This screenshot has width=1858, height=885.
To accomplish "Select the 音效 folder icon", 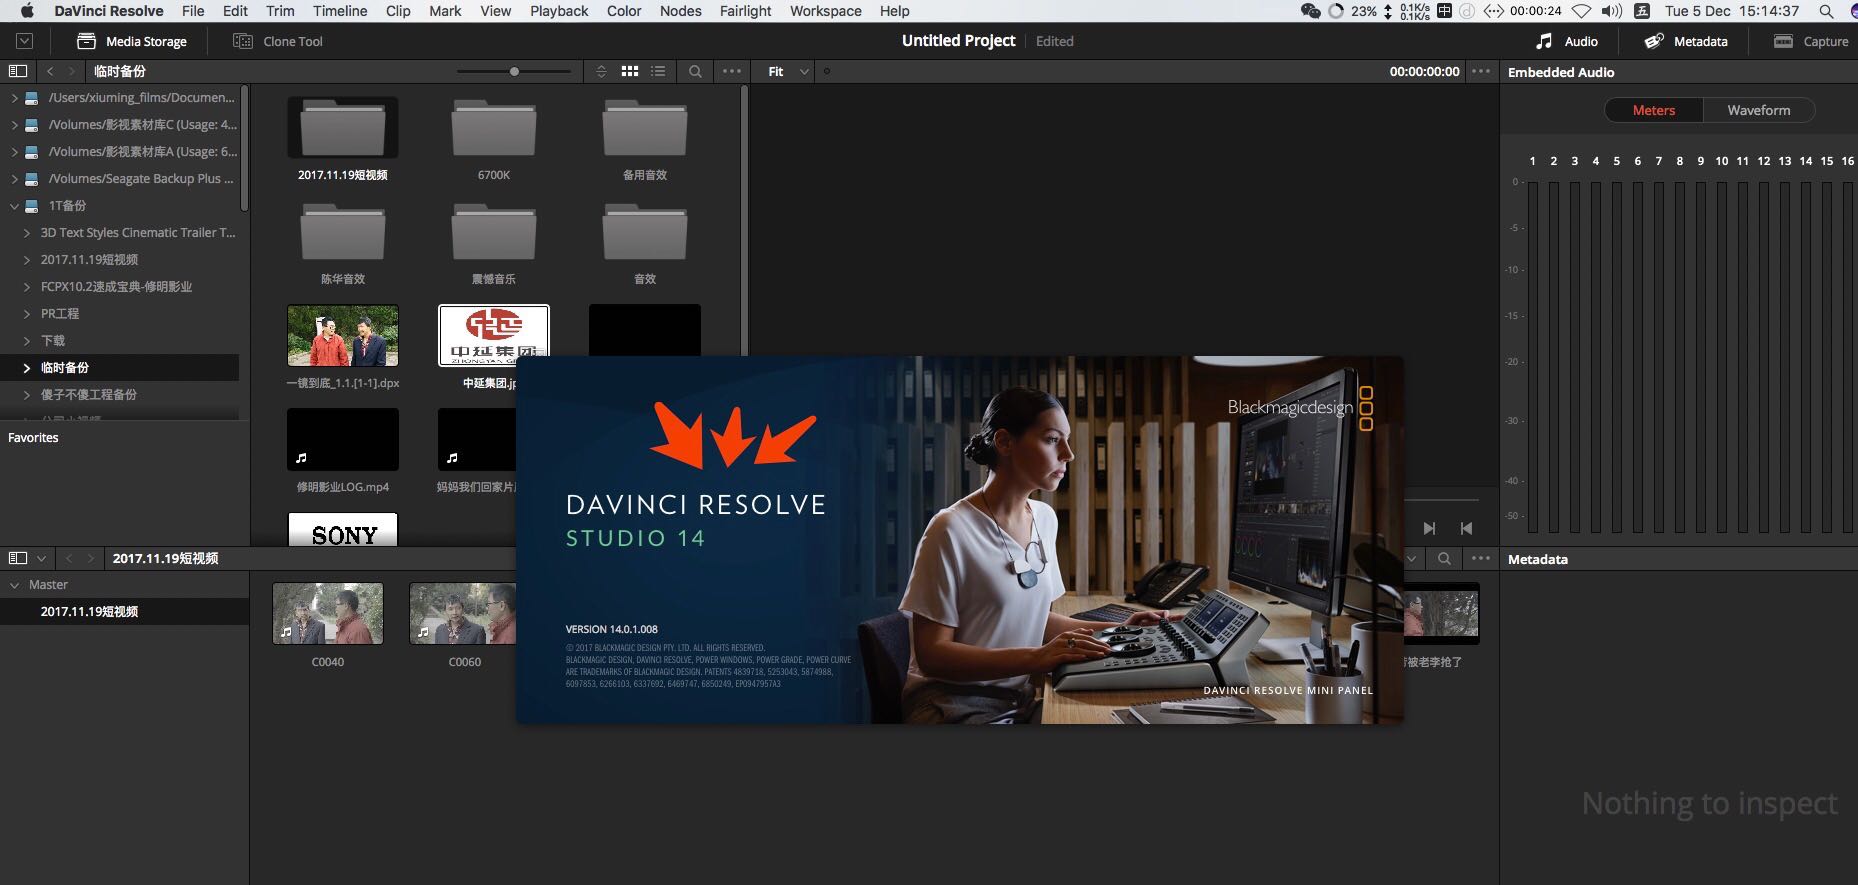I will [x=645, y=231].
